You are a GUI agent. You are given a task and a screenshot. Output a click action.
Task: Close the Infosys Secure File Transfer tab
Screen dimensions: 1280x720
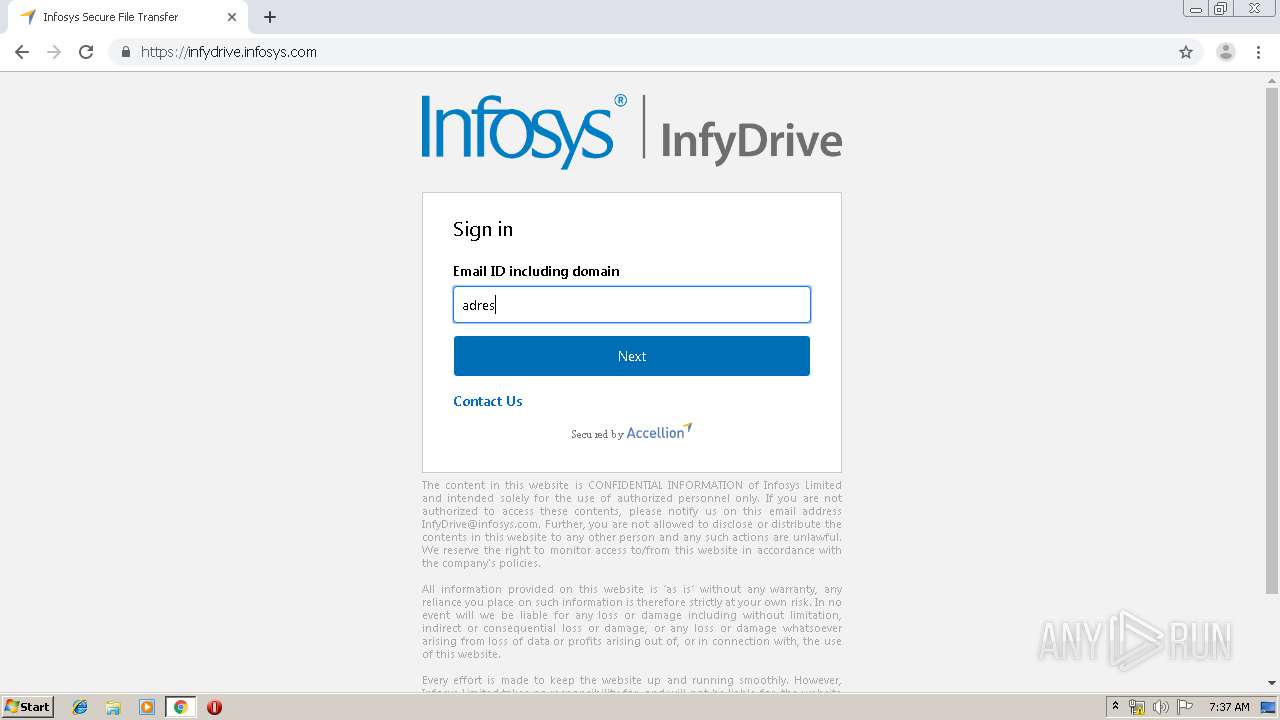click(232, 17)
